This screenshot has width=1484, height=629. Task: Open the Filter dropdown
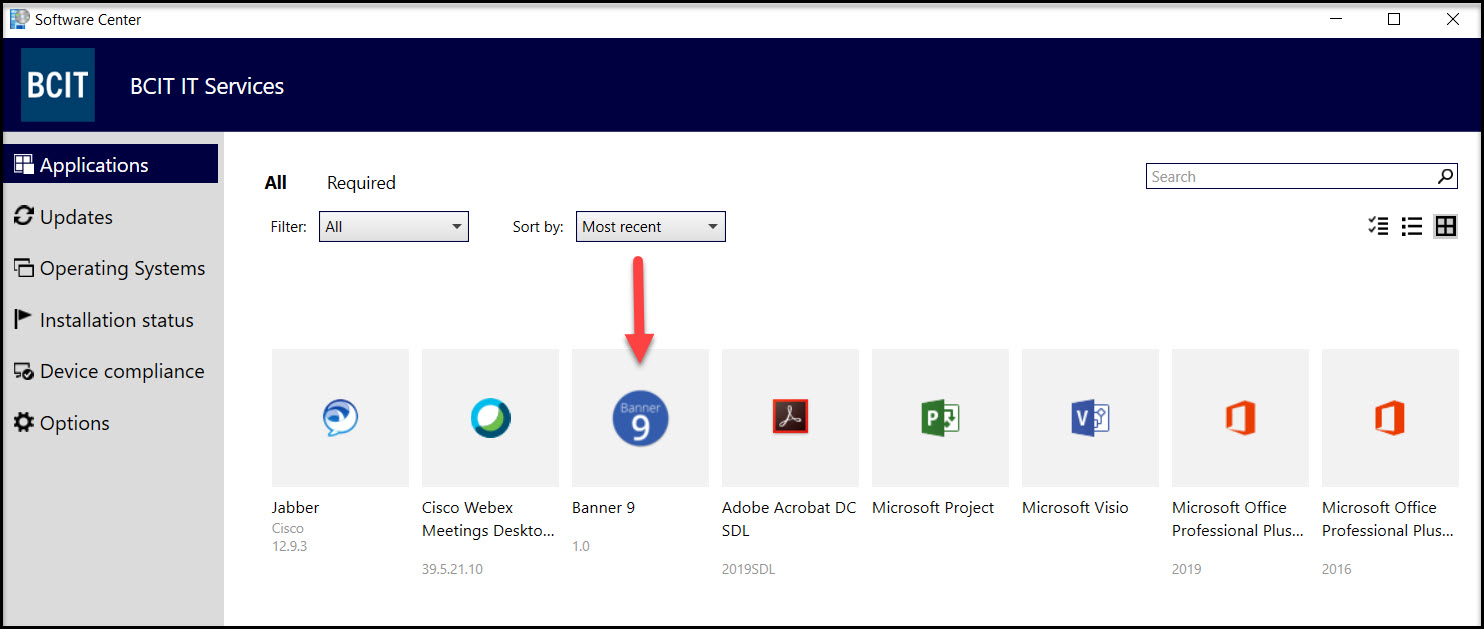click(393, 226)
